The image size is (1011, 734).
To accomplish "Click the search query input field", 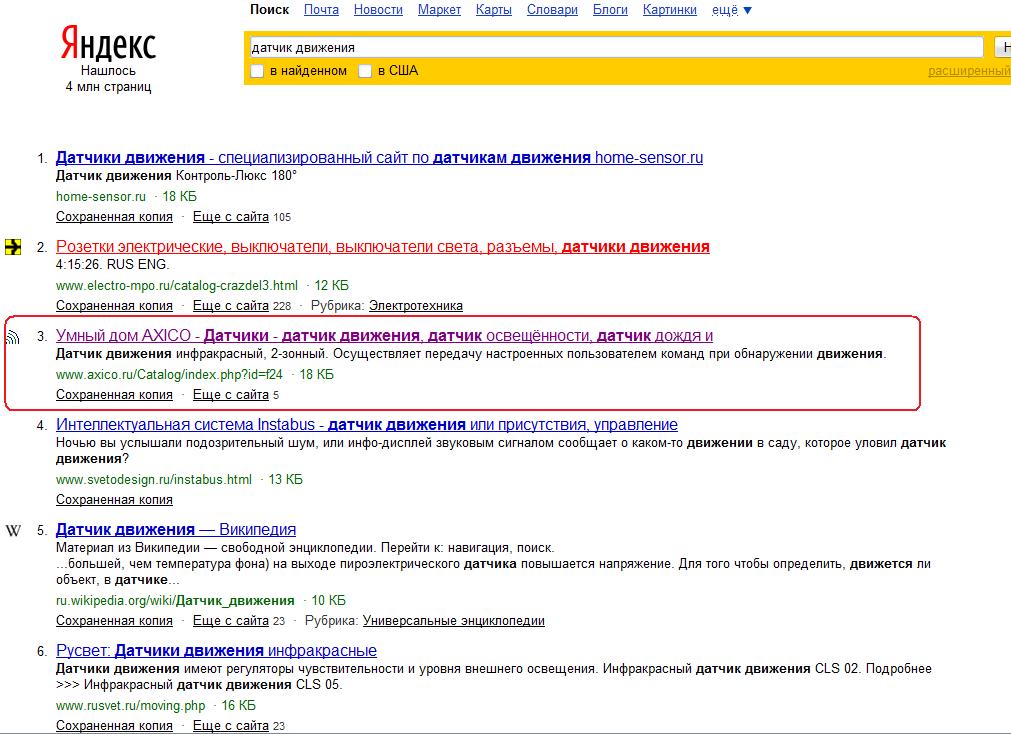I will pos(616,47).
